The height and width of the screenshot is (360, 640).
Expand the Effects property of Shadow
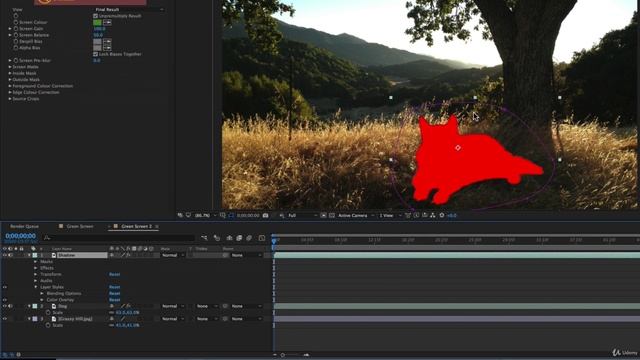[x=36, y=268]
